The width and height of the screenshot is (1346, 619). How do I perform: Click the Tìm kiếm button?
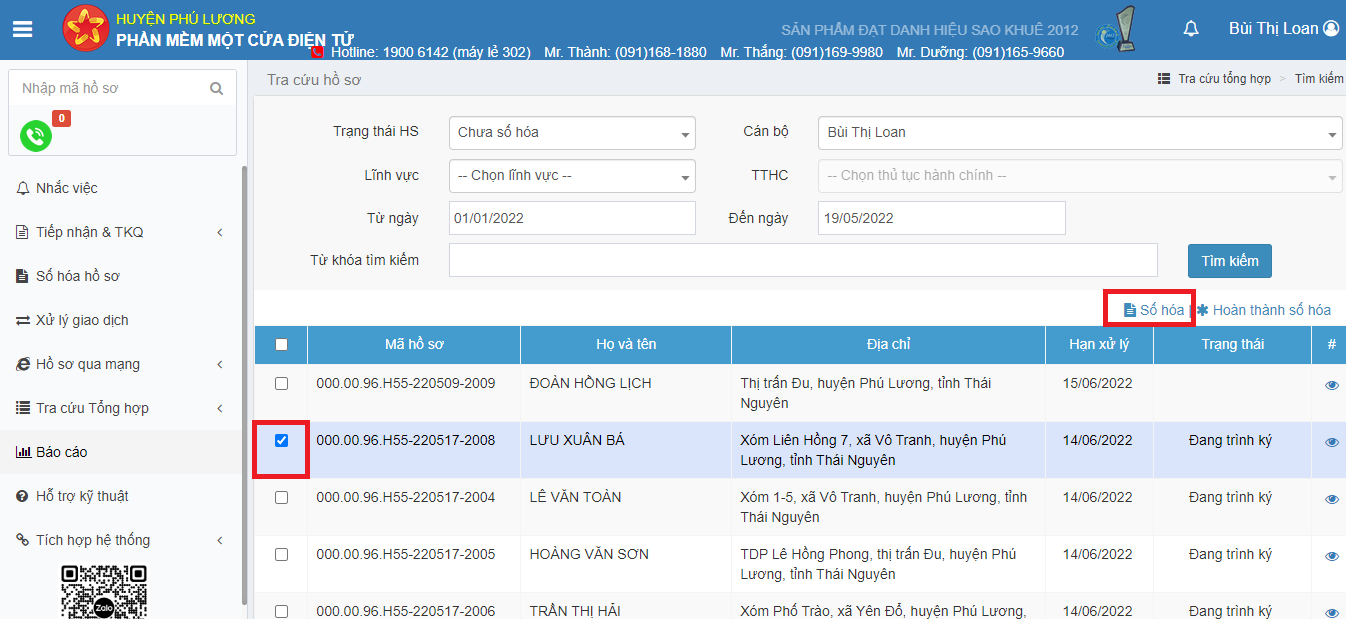tap(1230, 261)
